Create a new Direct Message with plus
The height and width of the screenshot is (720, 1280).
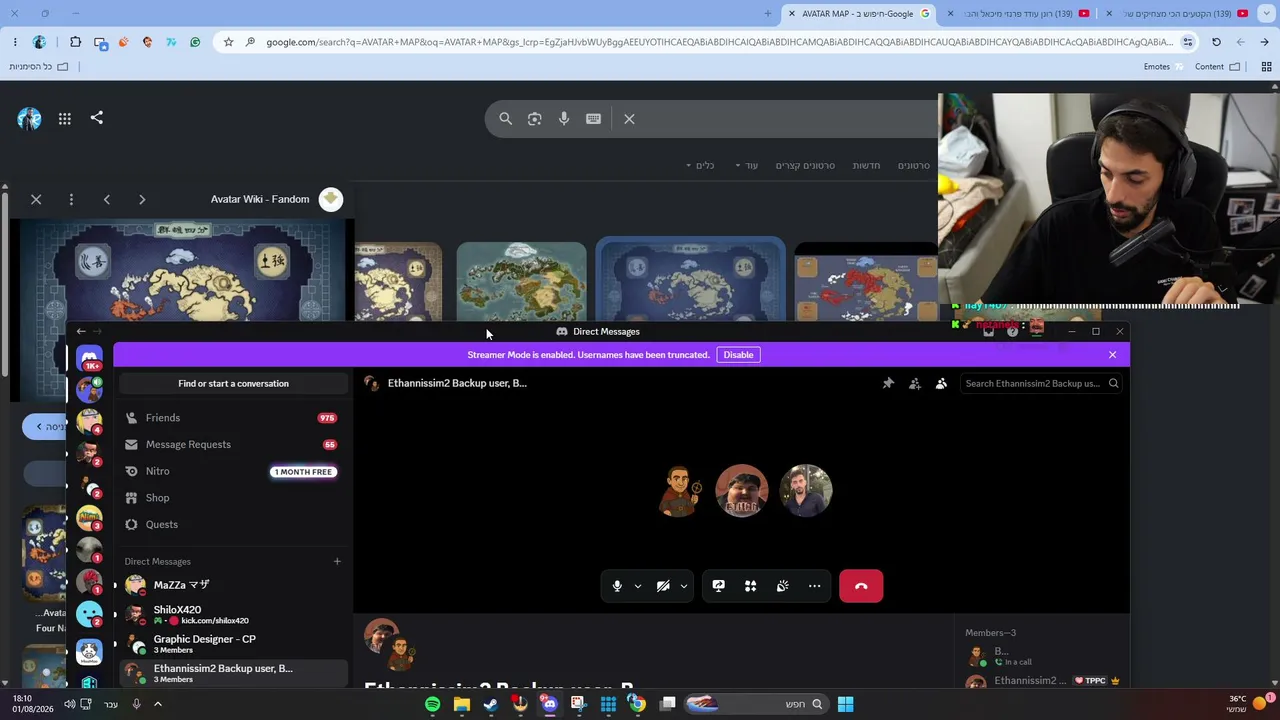[x=337, y=562]
